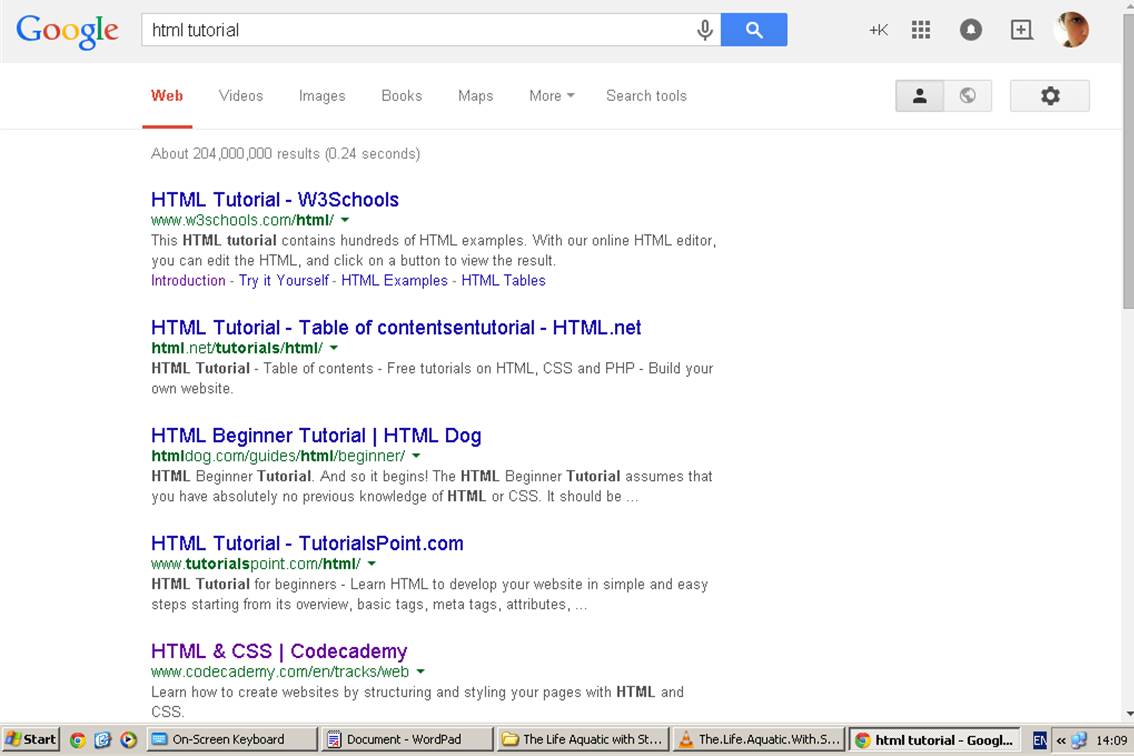Open the notifications bell icon
1134x756 pixels.
pos(971,30)
